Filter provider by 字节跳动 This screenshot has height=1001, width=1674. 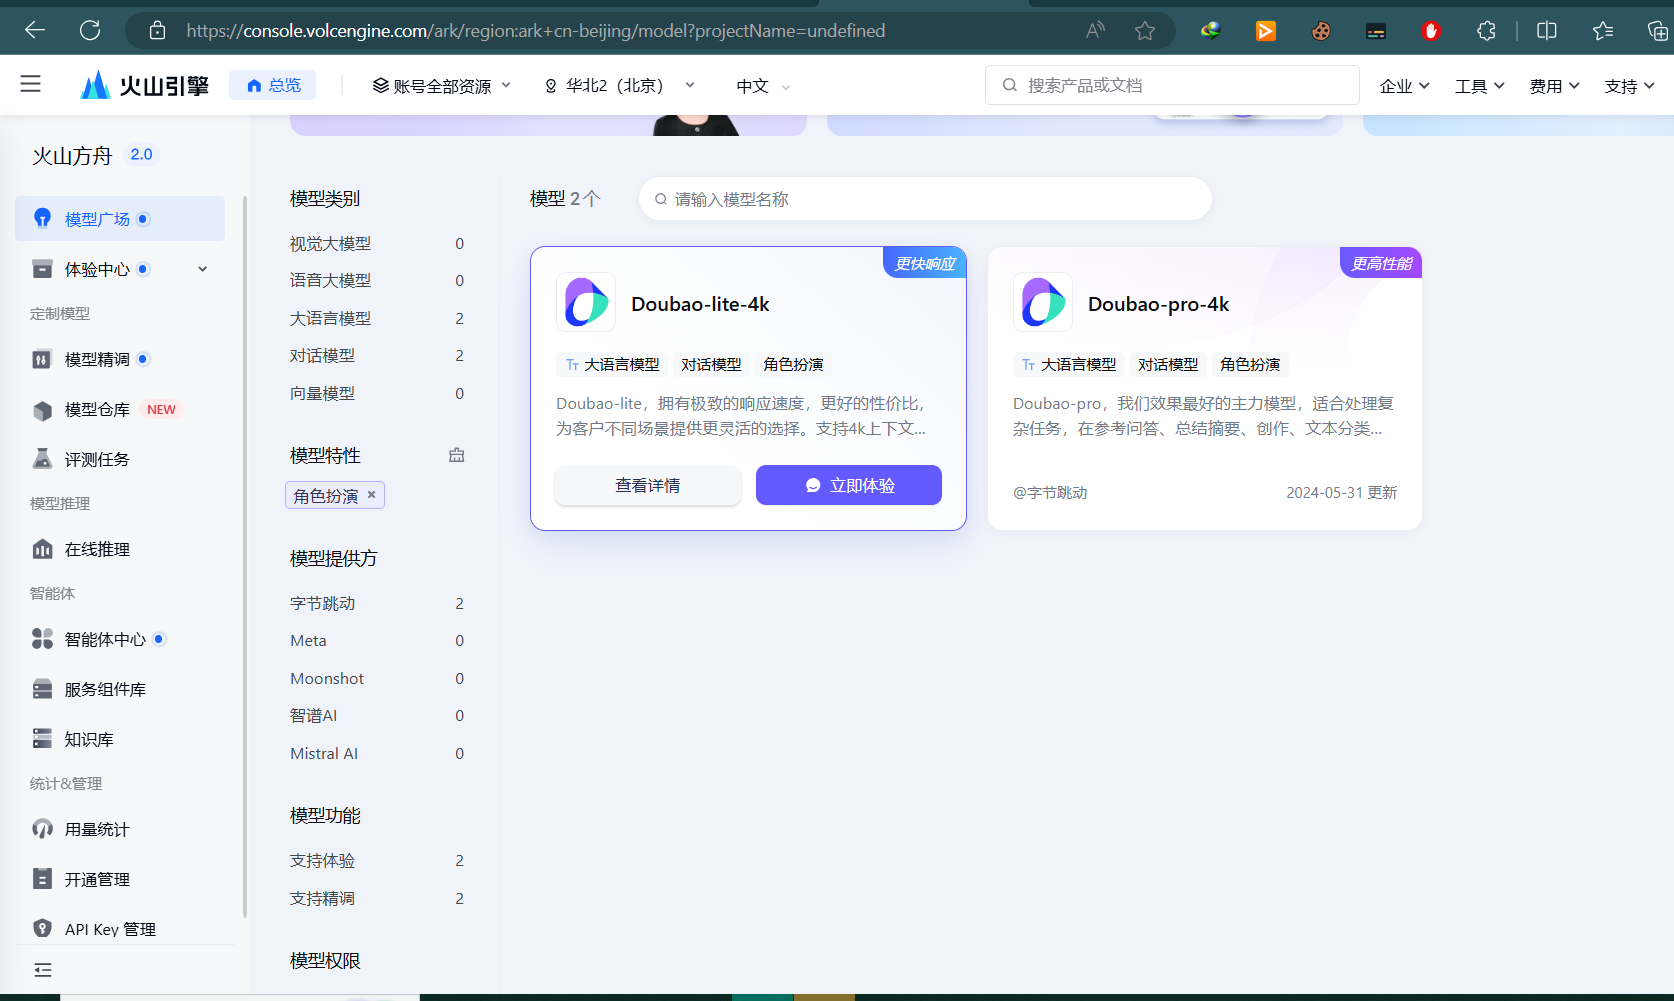[377, 604]
